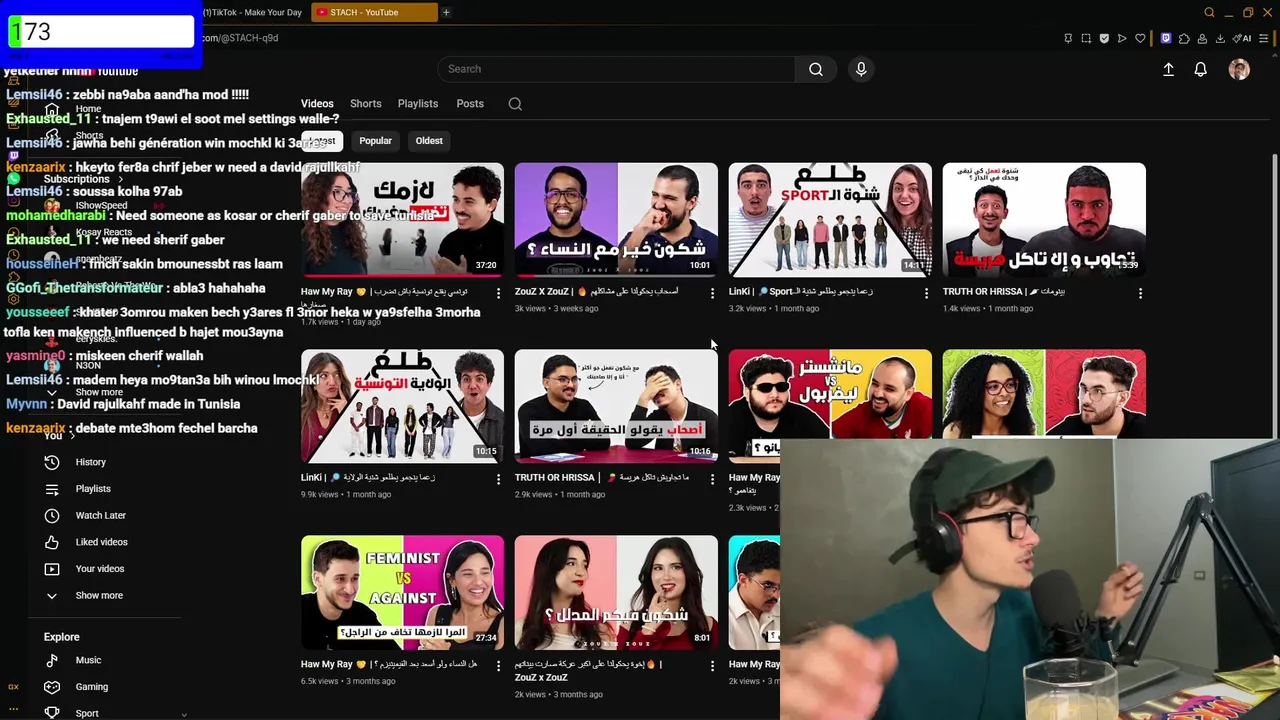
Task: Open Gaming under Explore
Action: (91, 687)
